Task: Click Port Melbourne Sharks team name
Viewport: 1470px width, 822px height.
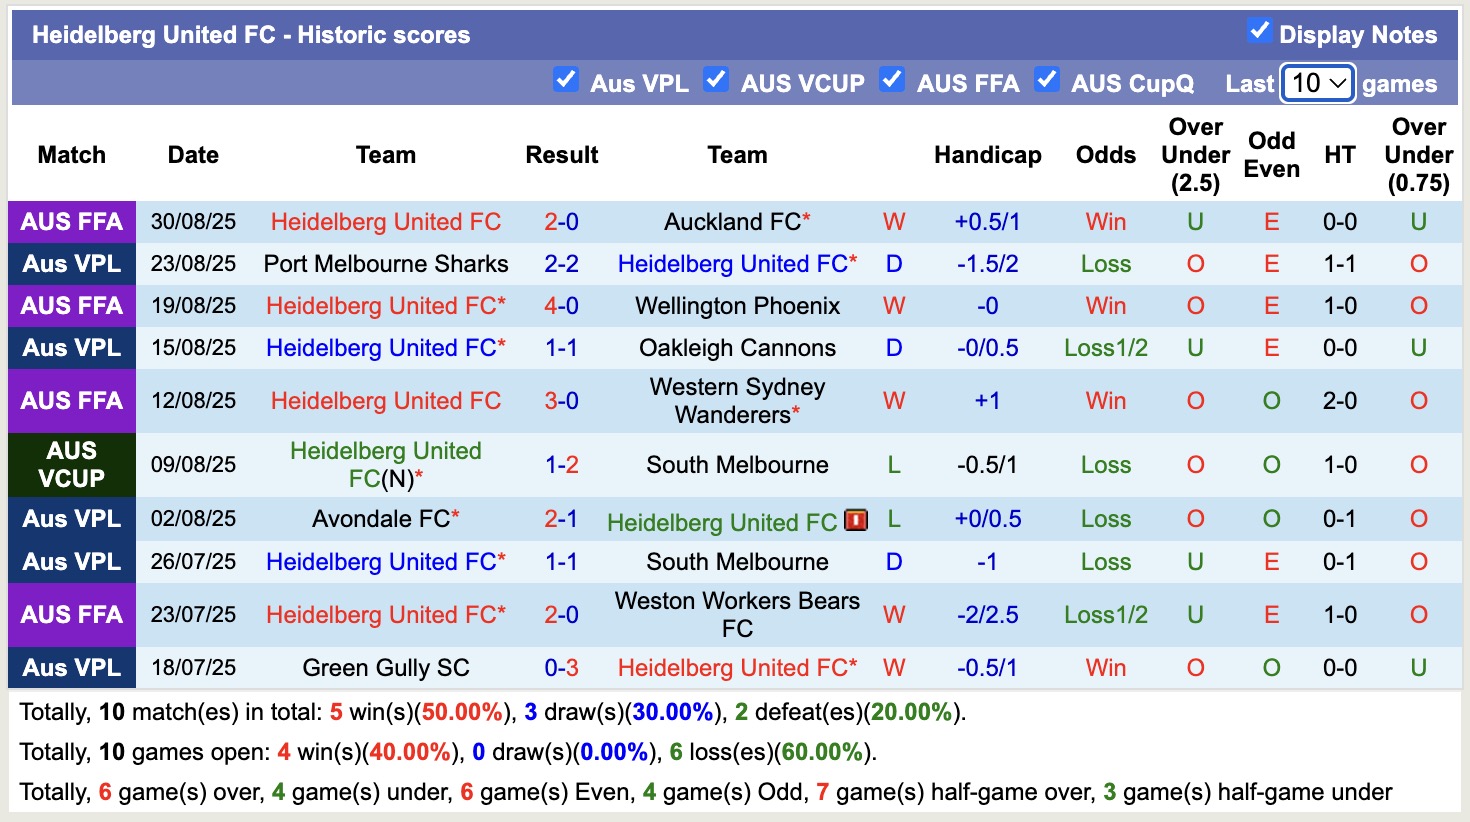Action: [386, 264]
